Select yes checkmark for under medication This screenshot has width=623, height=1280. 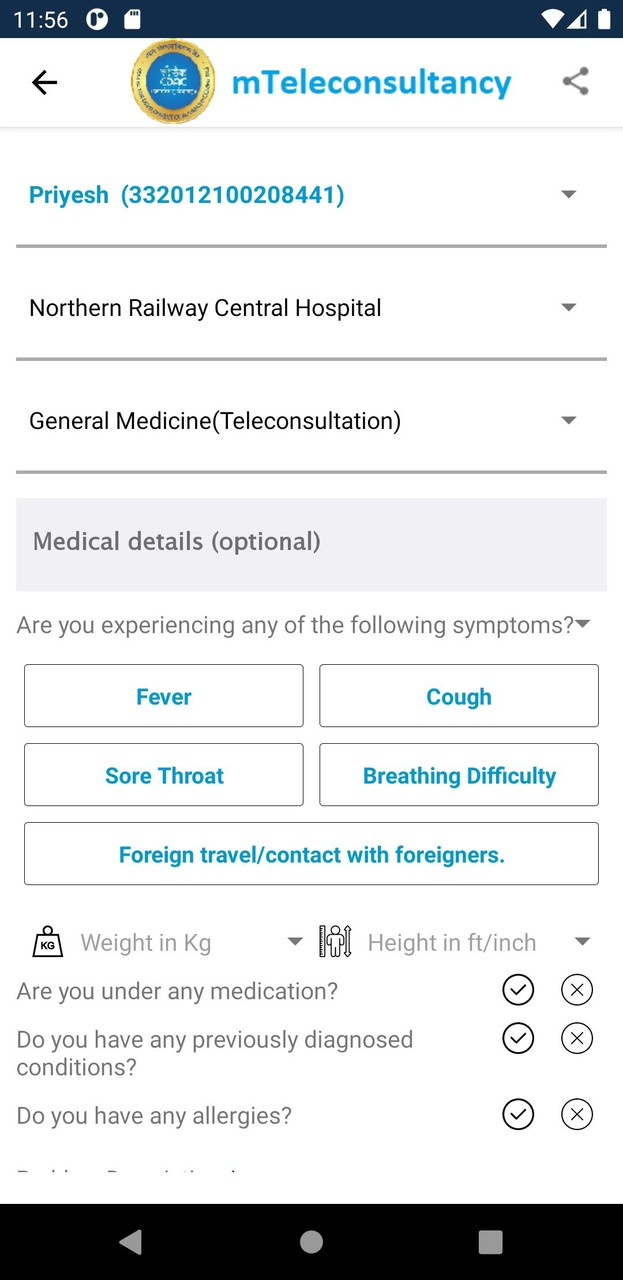(518, 990)
